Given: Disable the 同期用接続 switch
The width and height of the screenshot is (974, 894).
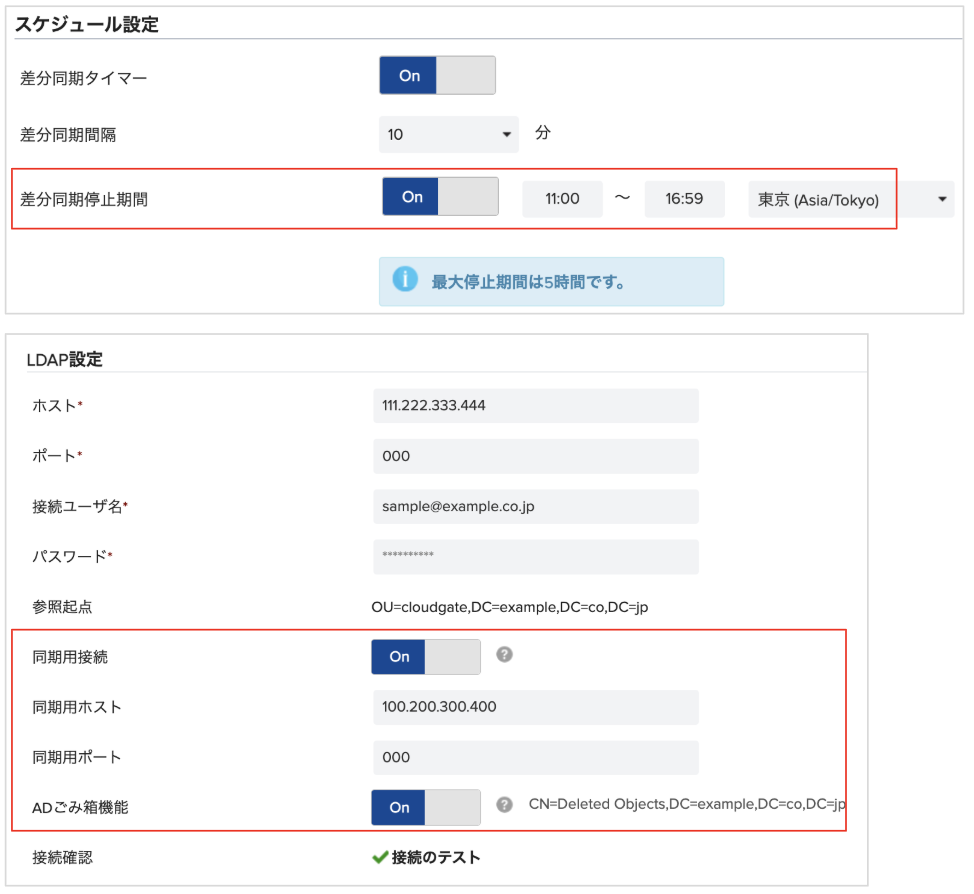Looking at the screenshot, I should pos(426,657).
